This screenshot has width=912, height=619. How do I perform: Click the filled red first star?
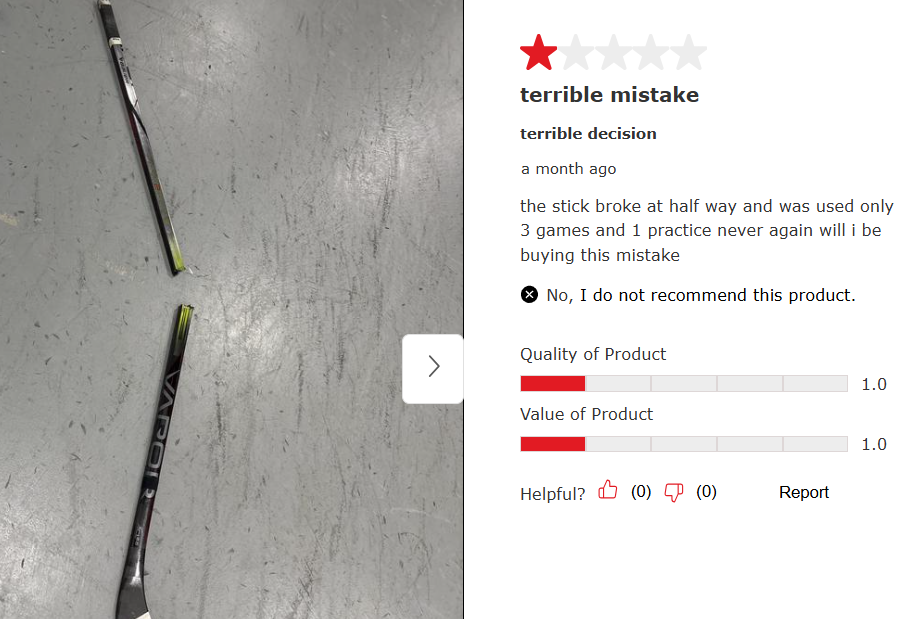[539, 52]
